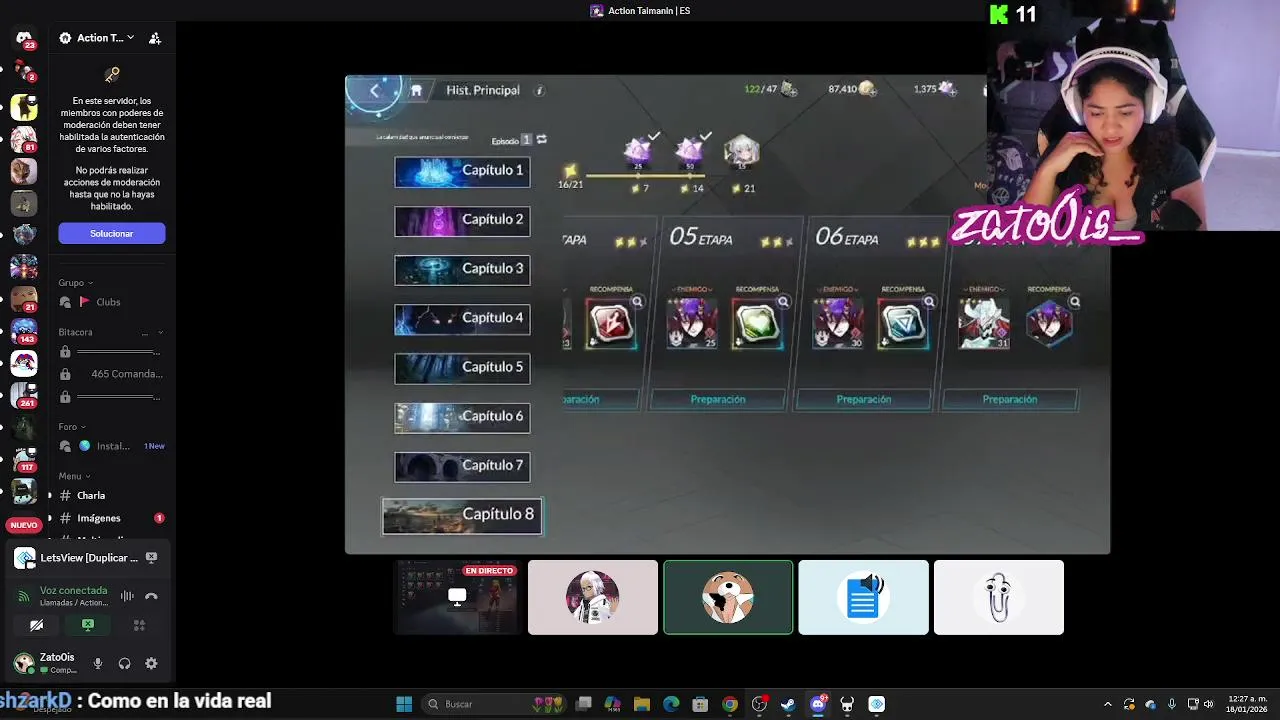1280x720 pixels.
Task: Collapse the Menu category
Action: [75, 476]
